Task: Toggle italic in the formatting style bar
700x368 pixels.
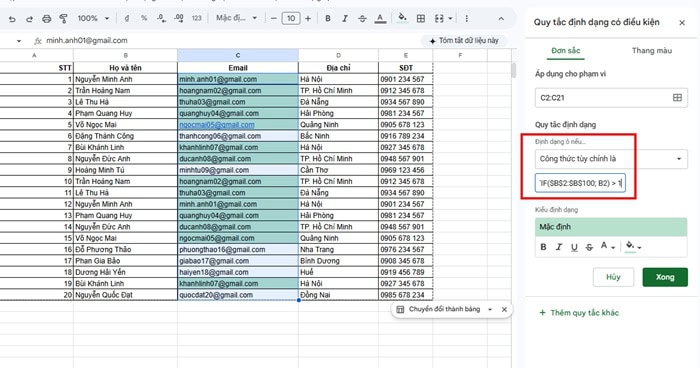Action: tap(558, 247)
